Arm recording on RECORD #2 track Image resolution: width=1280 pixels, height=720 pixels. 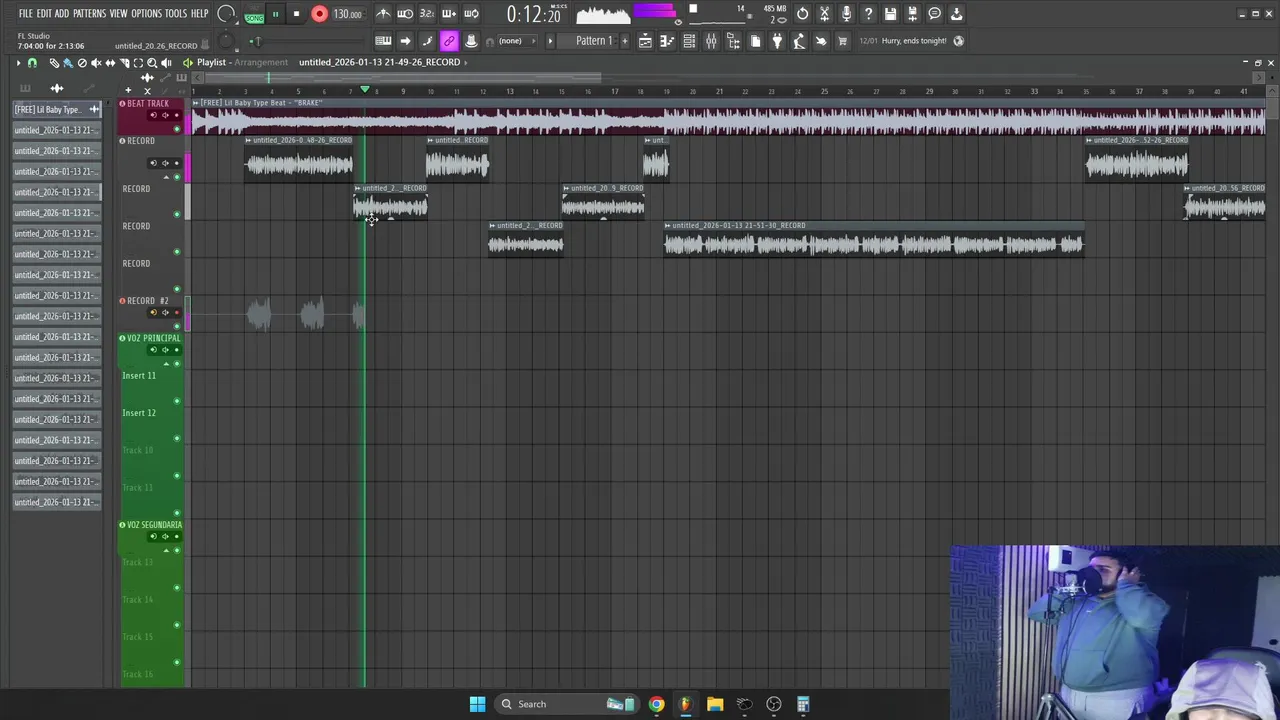coord(177,313)
